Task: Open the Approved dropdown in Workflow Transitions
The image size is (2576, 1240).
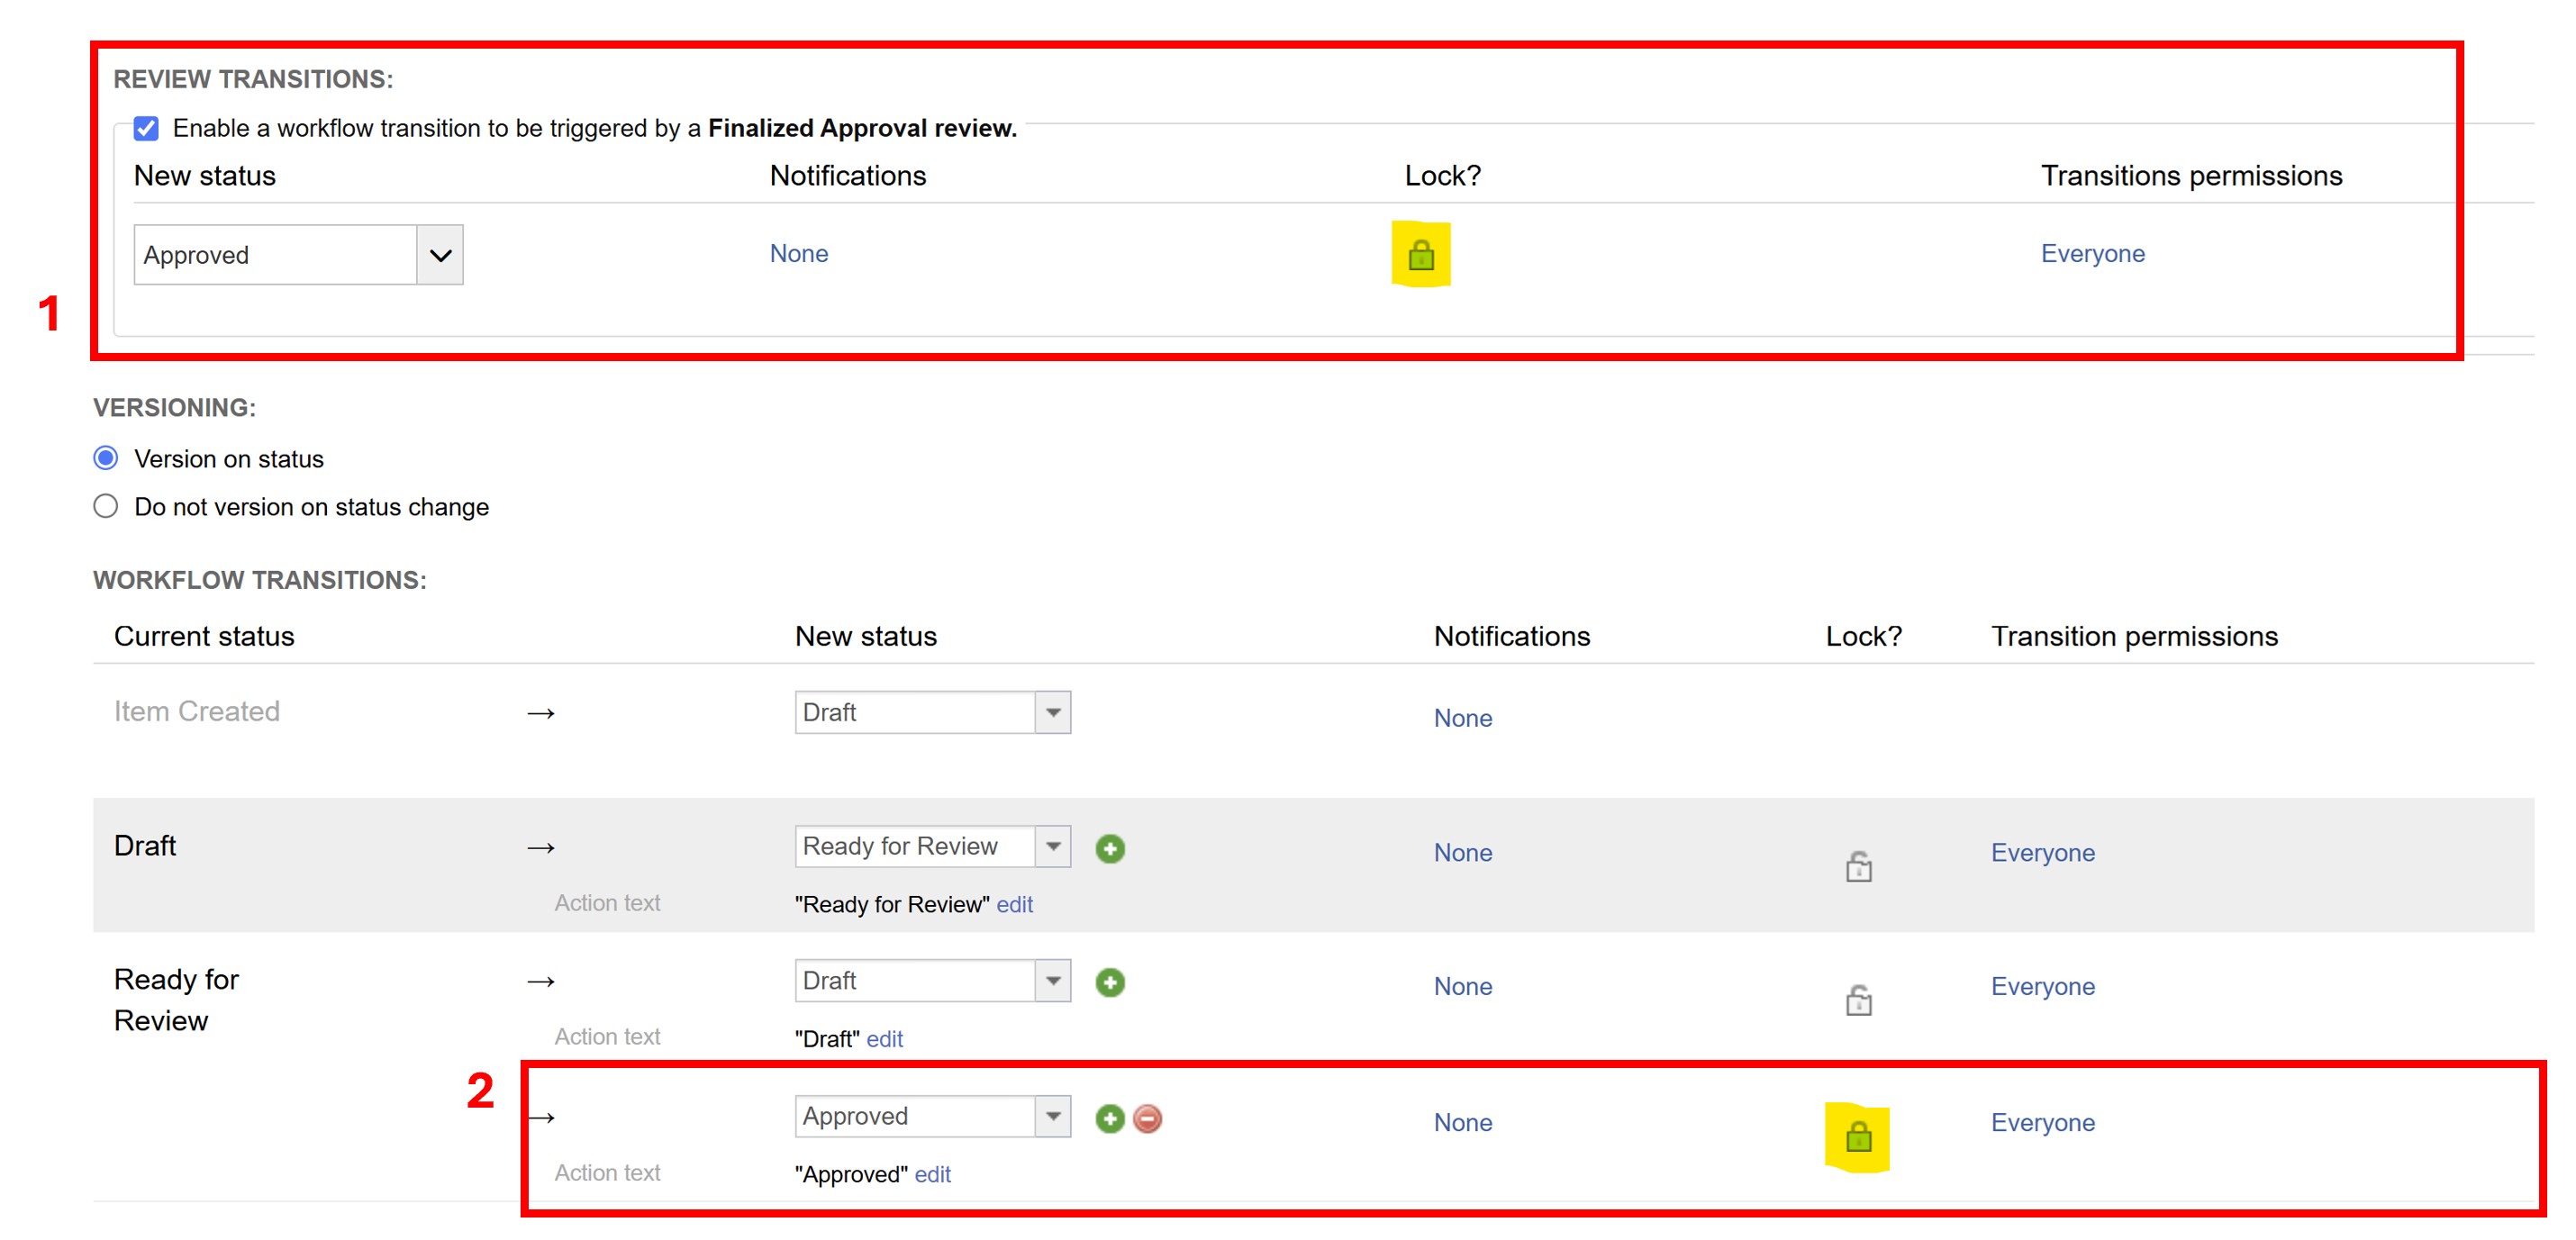Action: (932, 1116)
